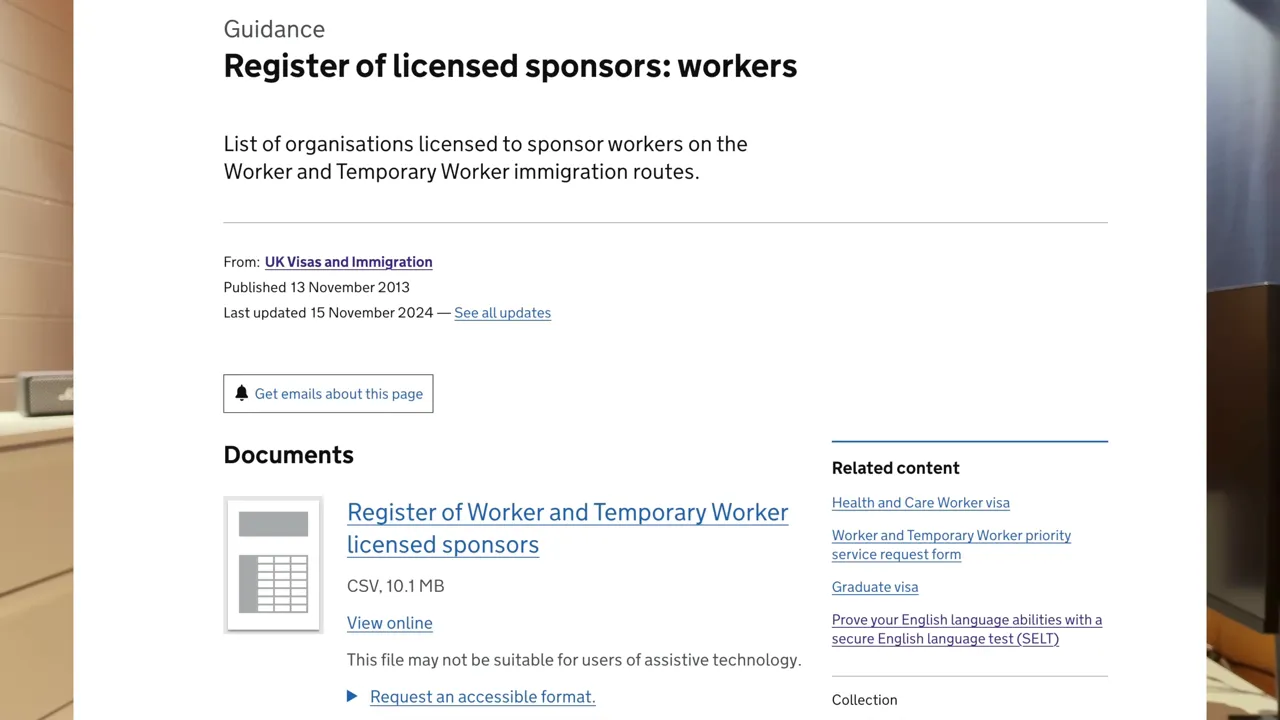Viewport: 1280px width, 720px height.
Task: Click the Guidance heading label
Action: pyautogui.click(x=274, y=29)
